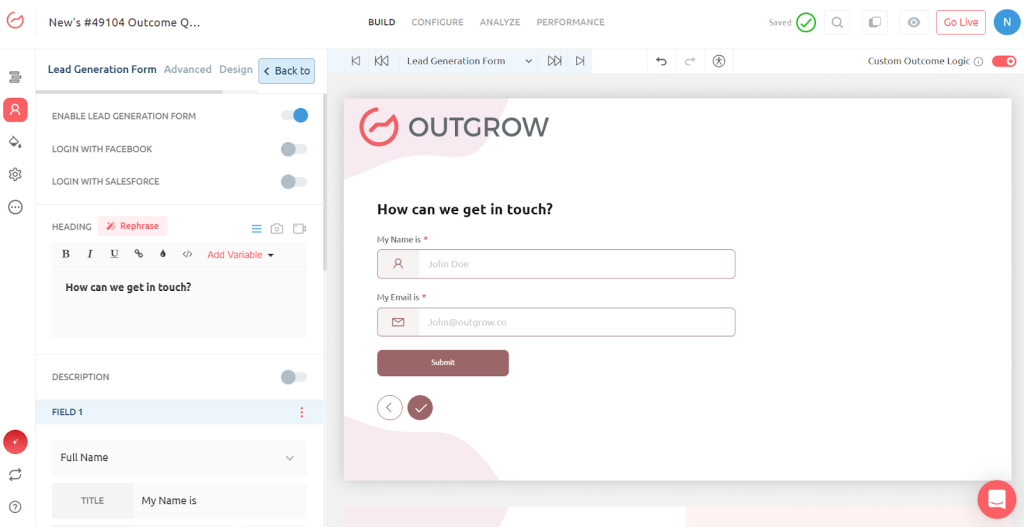
Task: Click the Go Live button
Action: pos(960,22)
